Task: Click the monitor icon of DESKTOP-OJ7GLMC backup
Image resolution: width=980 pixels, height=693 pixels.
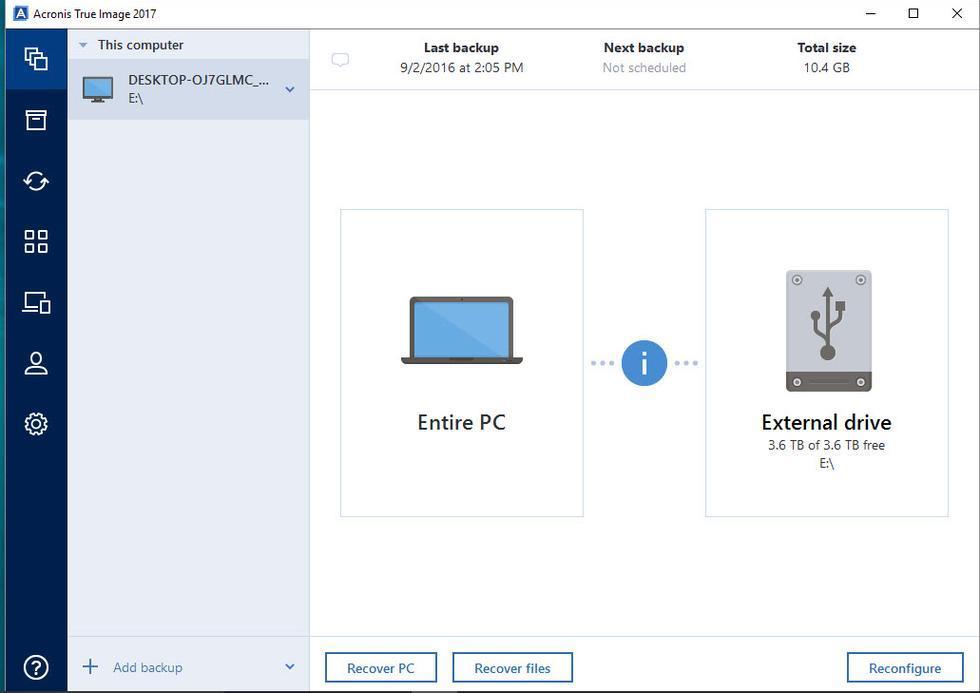Action: (98, 89)
